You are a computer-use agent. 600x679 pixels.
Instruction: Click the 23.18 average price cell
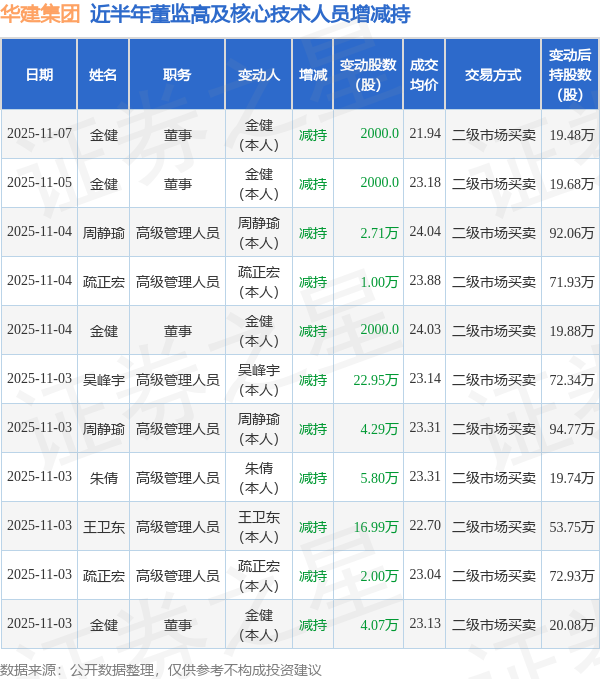click(425, 182)
